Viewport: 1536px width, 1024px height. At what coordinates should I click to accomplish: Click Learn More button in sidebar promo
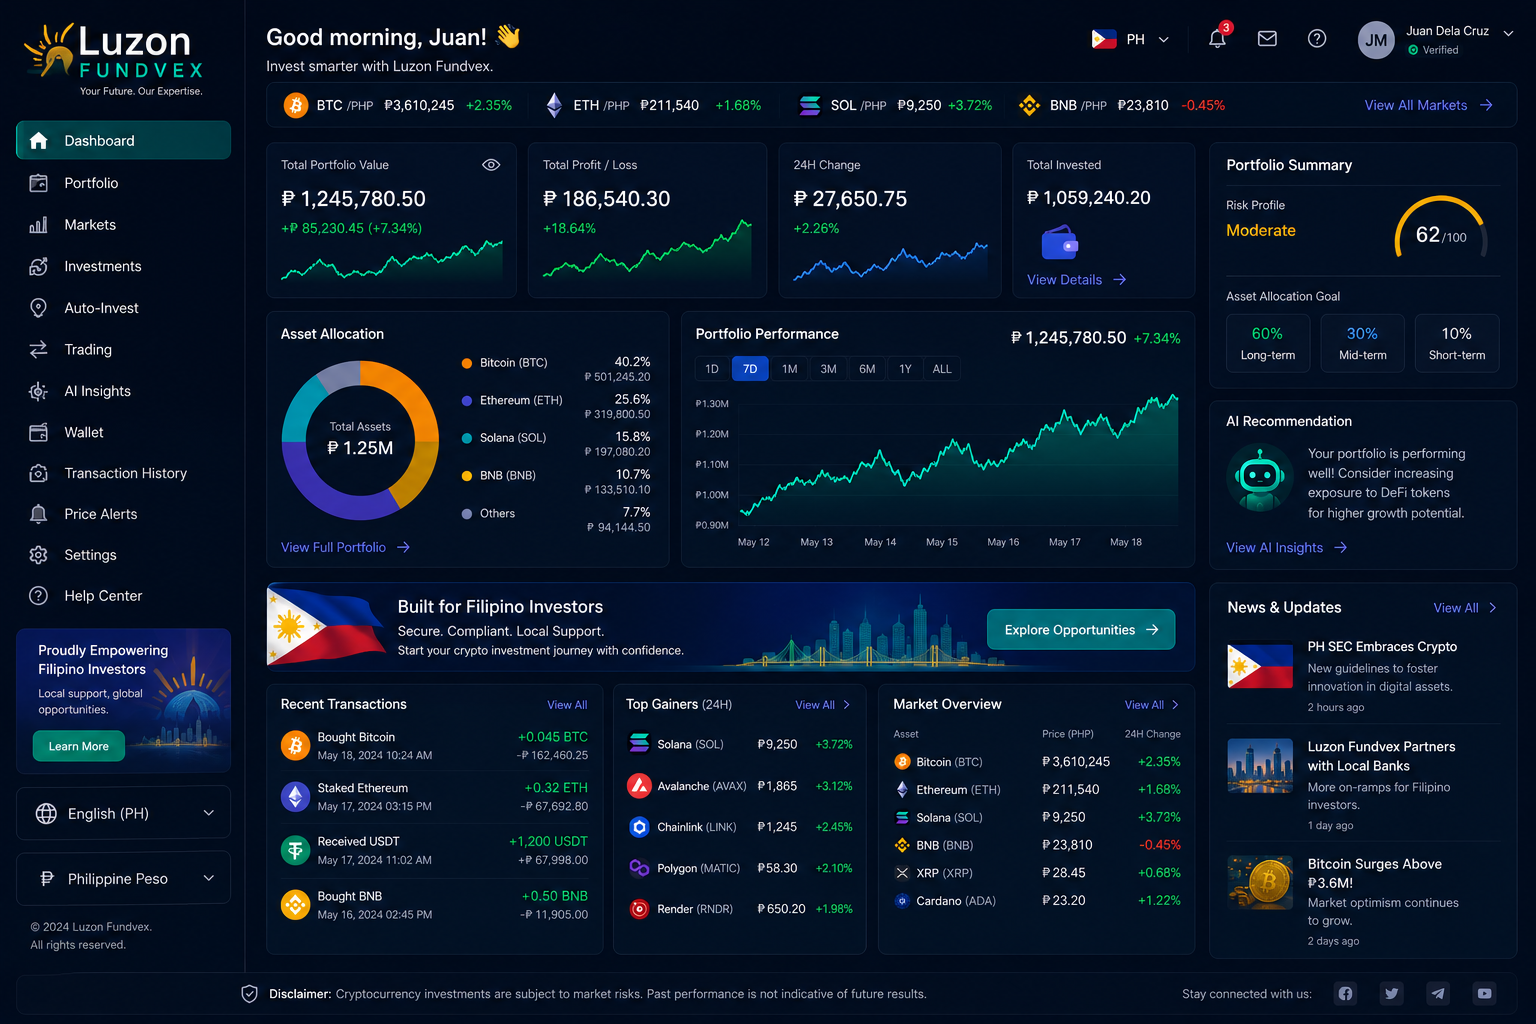(x=79, y=746)
